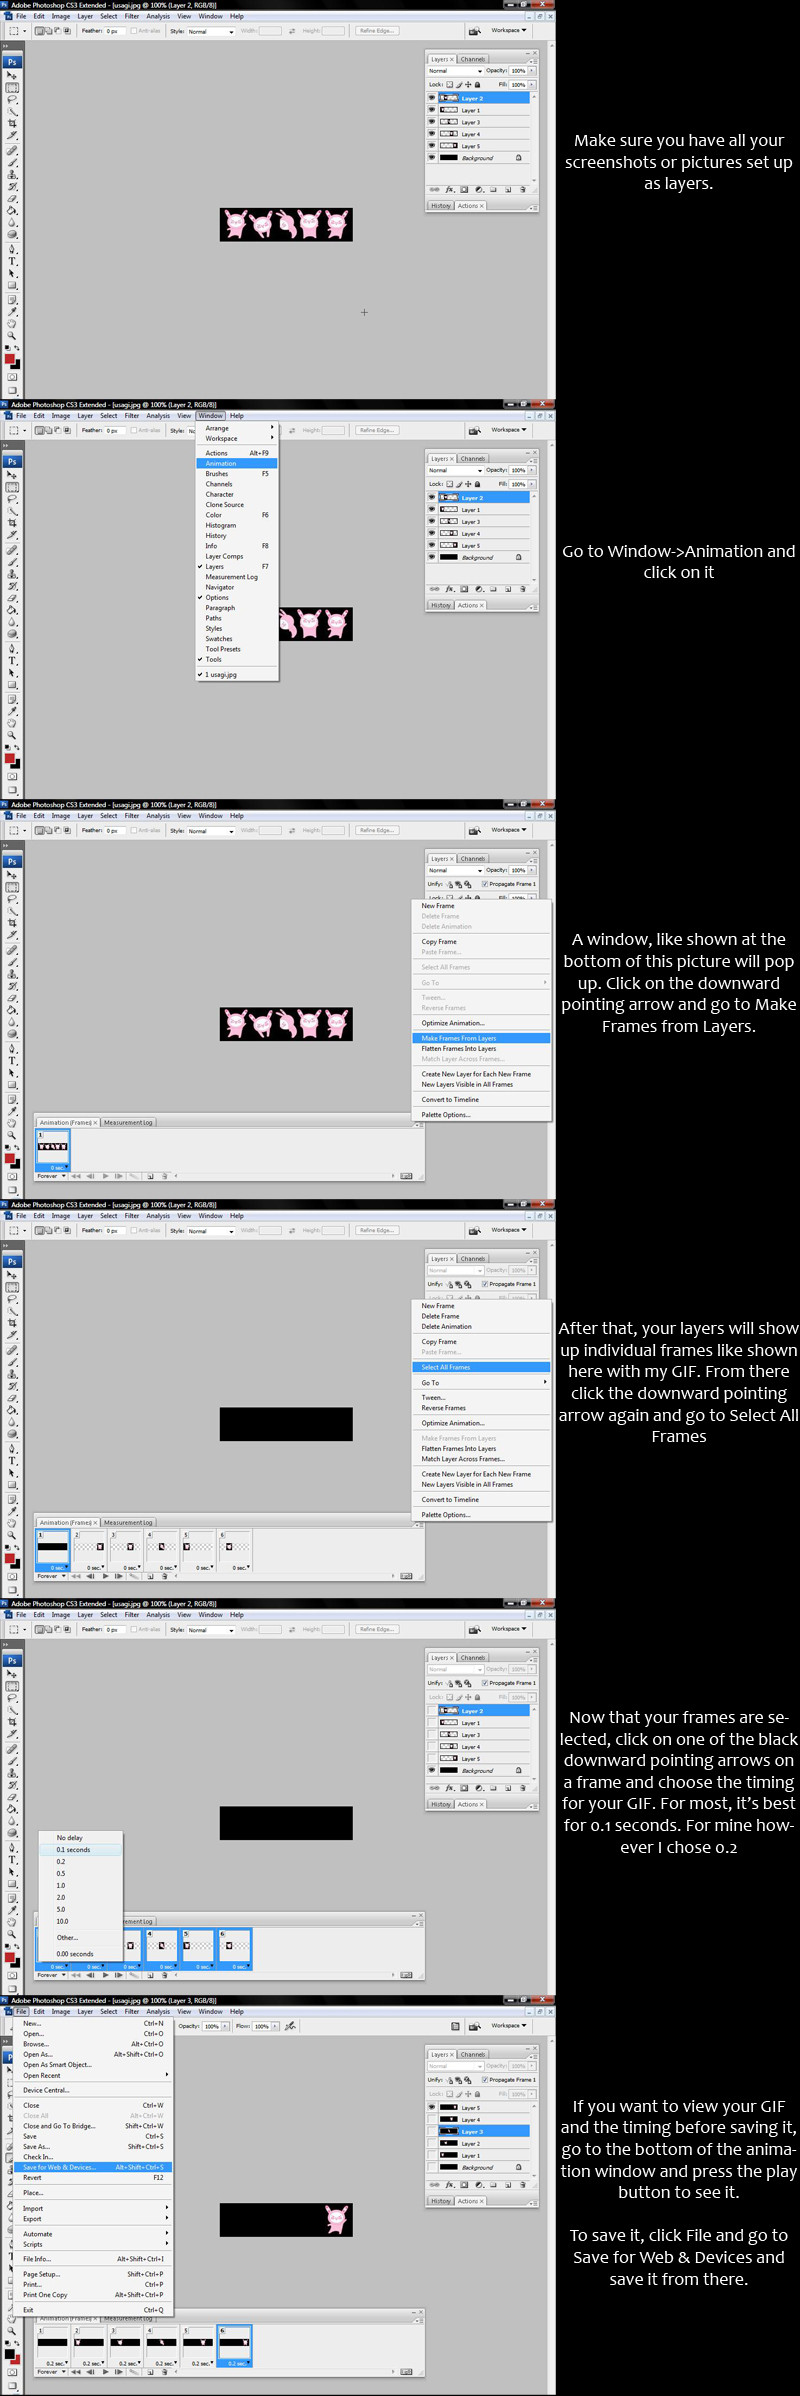The image size is (800, 2396).
Task: Enable the airbrush icon beside the Flow field
Action: point(290,2026)
